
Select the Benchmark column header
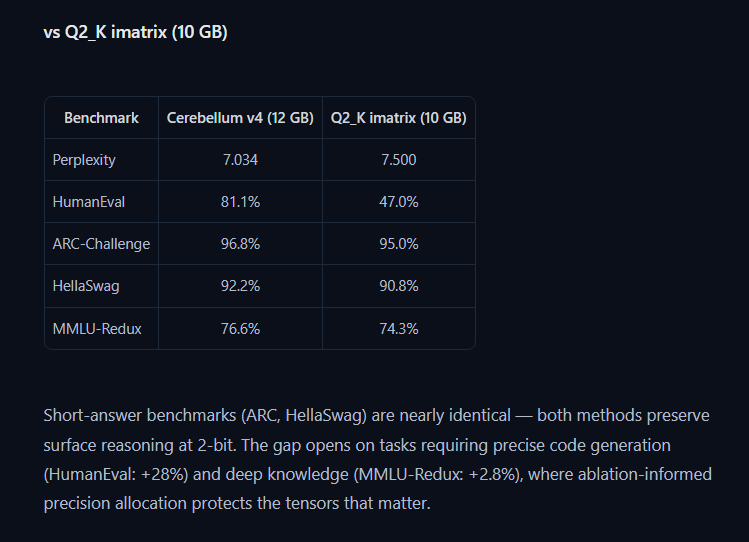pyautogui.click(x=101, y=118)
